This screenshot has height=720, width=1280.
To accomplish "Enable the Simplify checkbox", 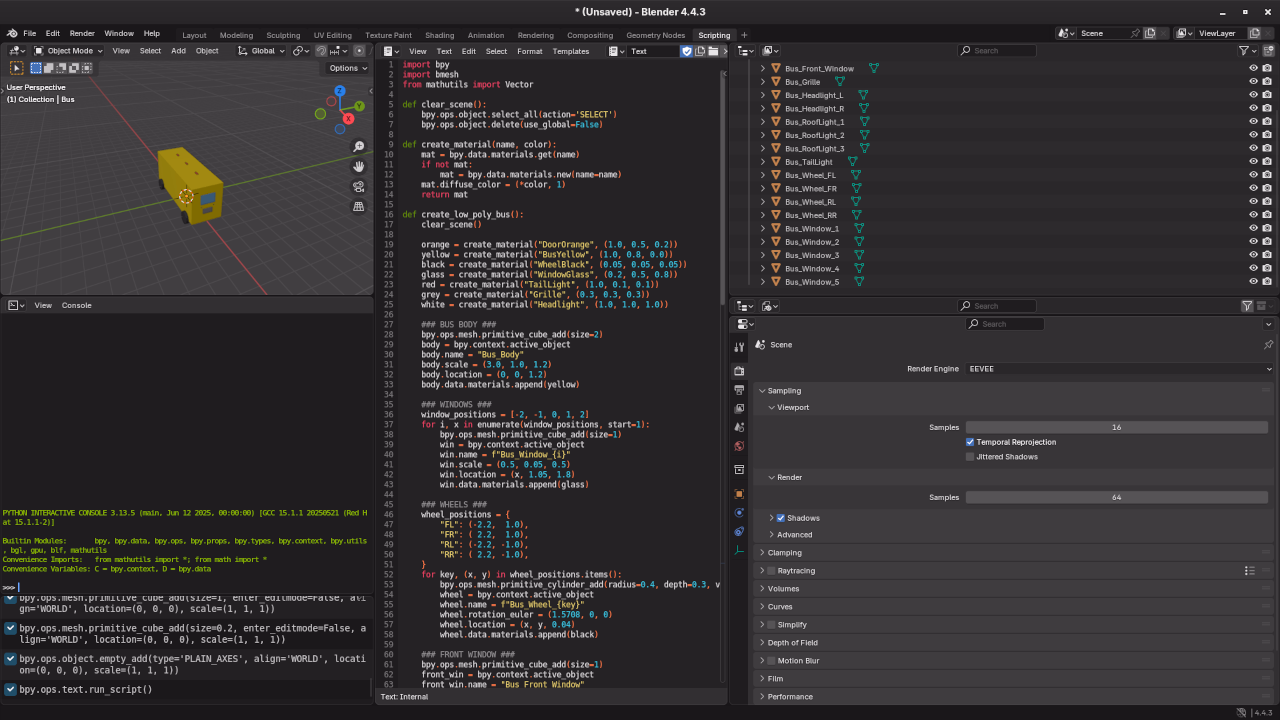I will [x=771, y=625].
